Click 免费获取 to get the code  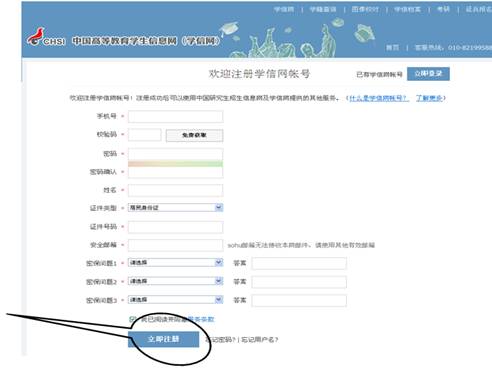tap(194, 135)
